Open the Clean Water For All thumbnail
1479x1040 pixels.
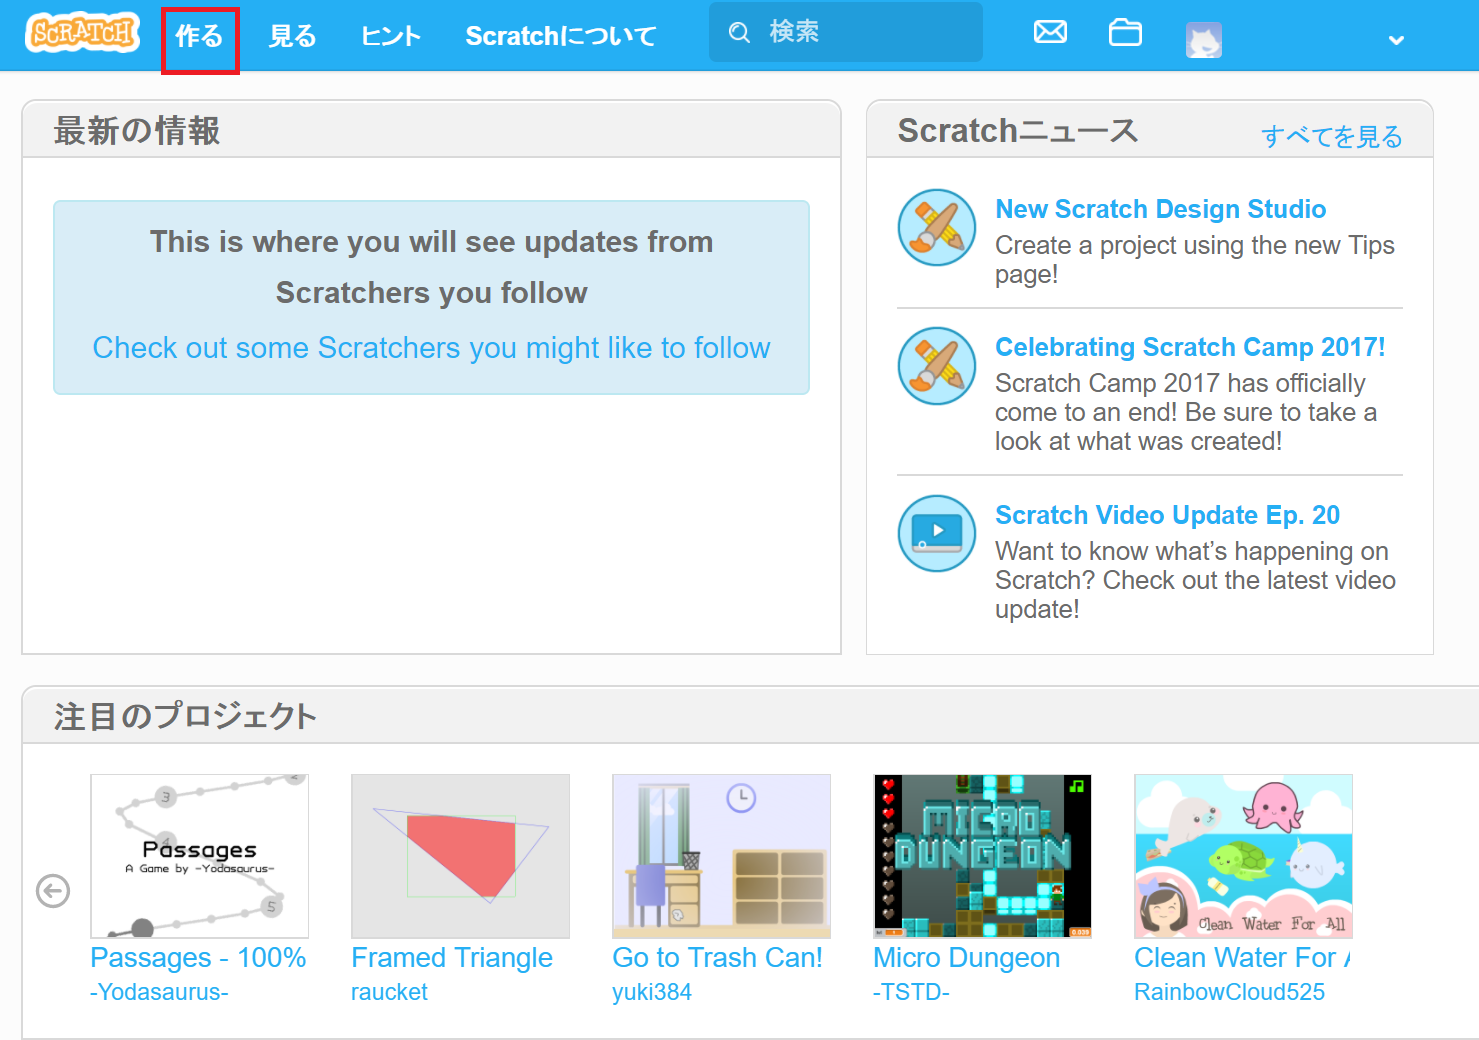pyautogui.click(x=1243, y=856)
